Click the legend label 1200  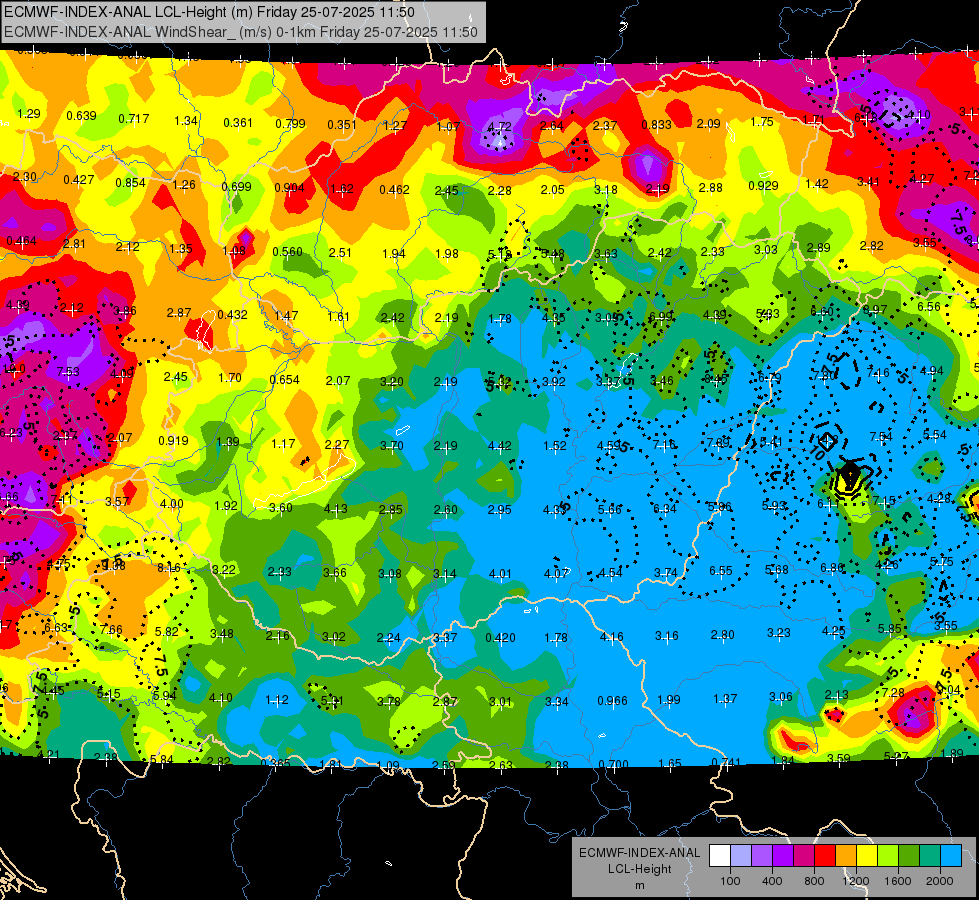point(855,881)
